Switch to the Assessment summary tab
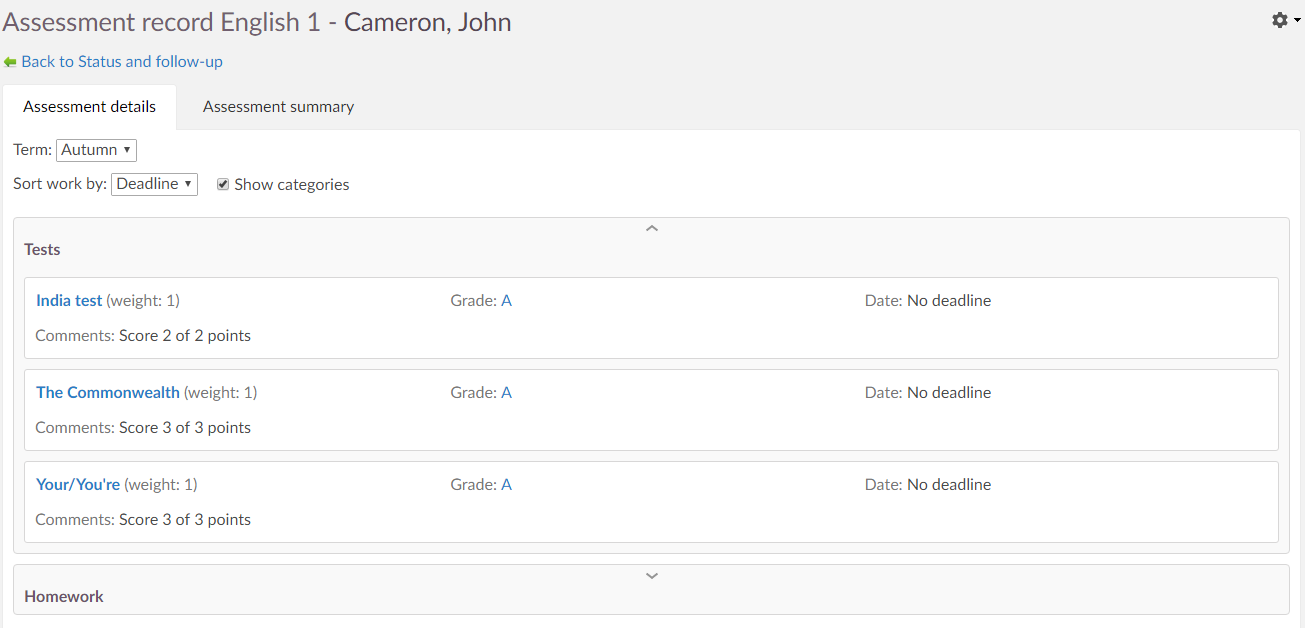Viewport: 1305px width, 628px height. [x=278, y=107]
